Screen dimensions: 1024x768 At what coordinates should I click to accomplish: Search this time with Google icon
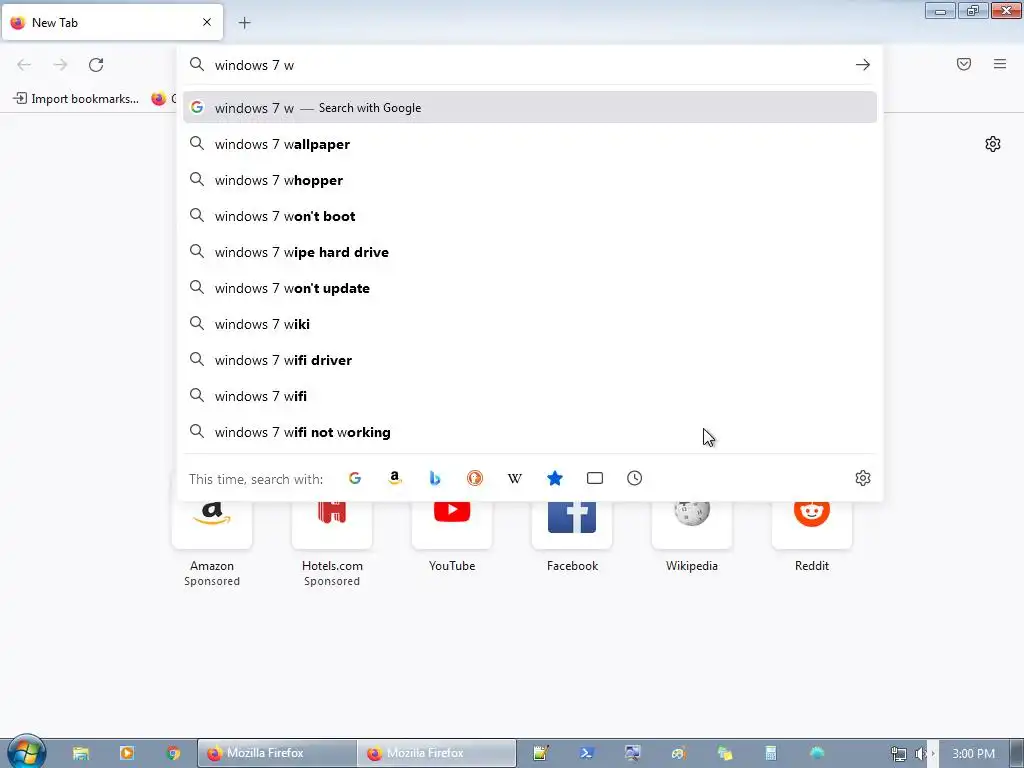[x=355, y=478]
